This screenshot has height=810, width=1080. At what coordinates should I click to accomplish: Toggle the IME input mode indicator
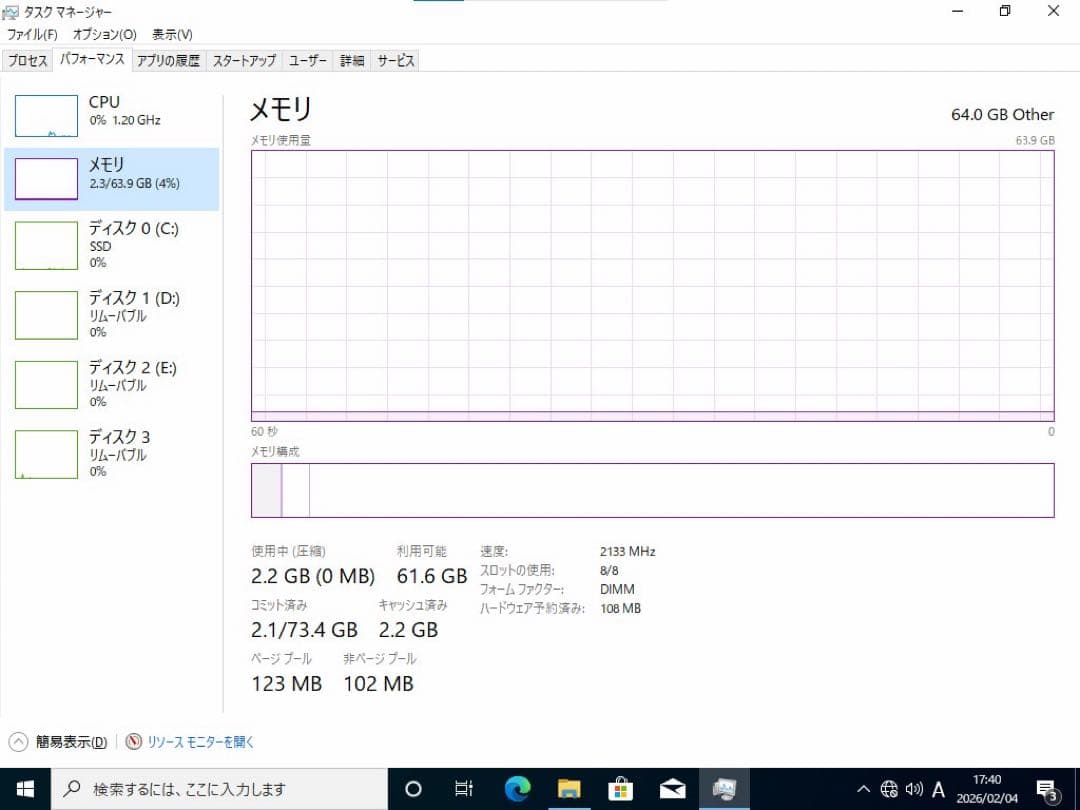pos(938,789)
